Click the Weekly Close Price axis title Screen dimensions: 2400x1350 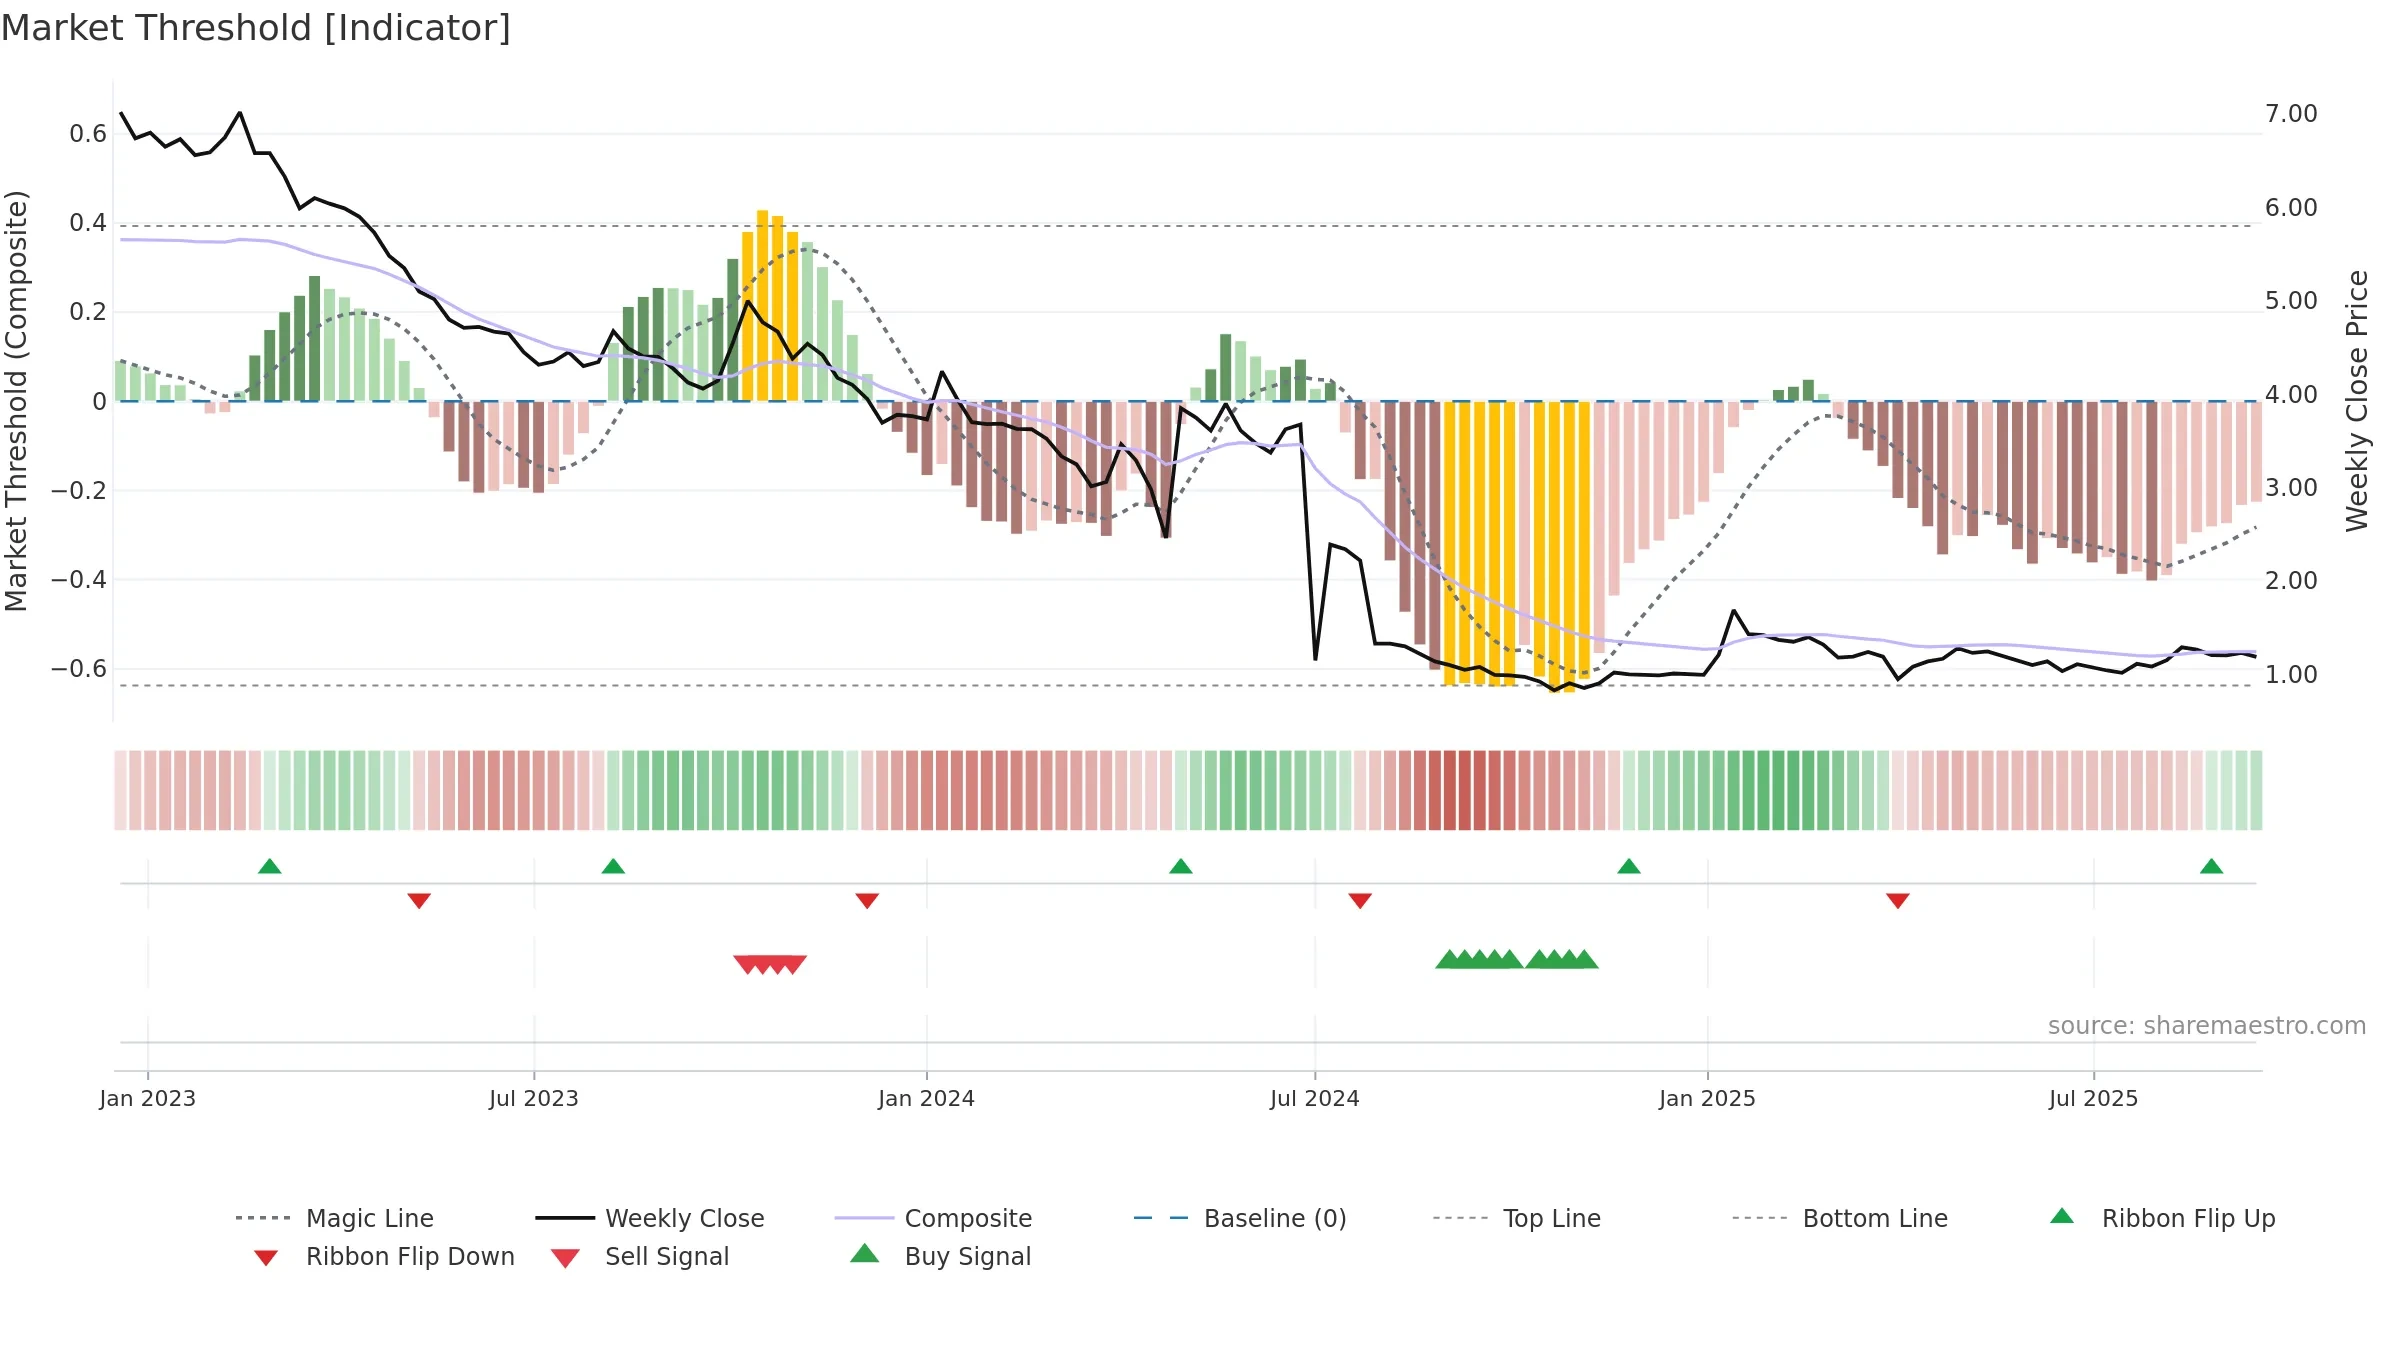2357,400
